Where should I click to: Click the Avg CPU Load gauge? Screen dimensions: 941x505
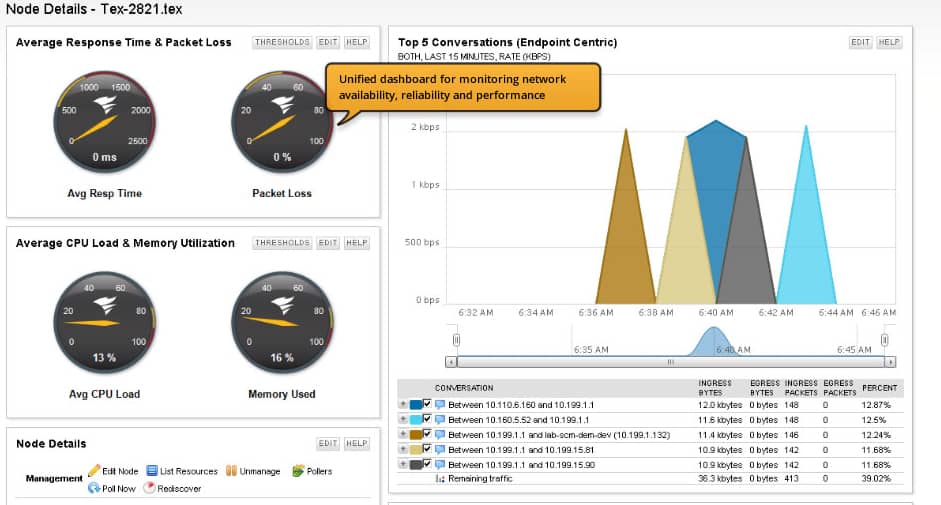[104, 322]
